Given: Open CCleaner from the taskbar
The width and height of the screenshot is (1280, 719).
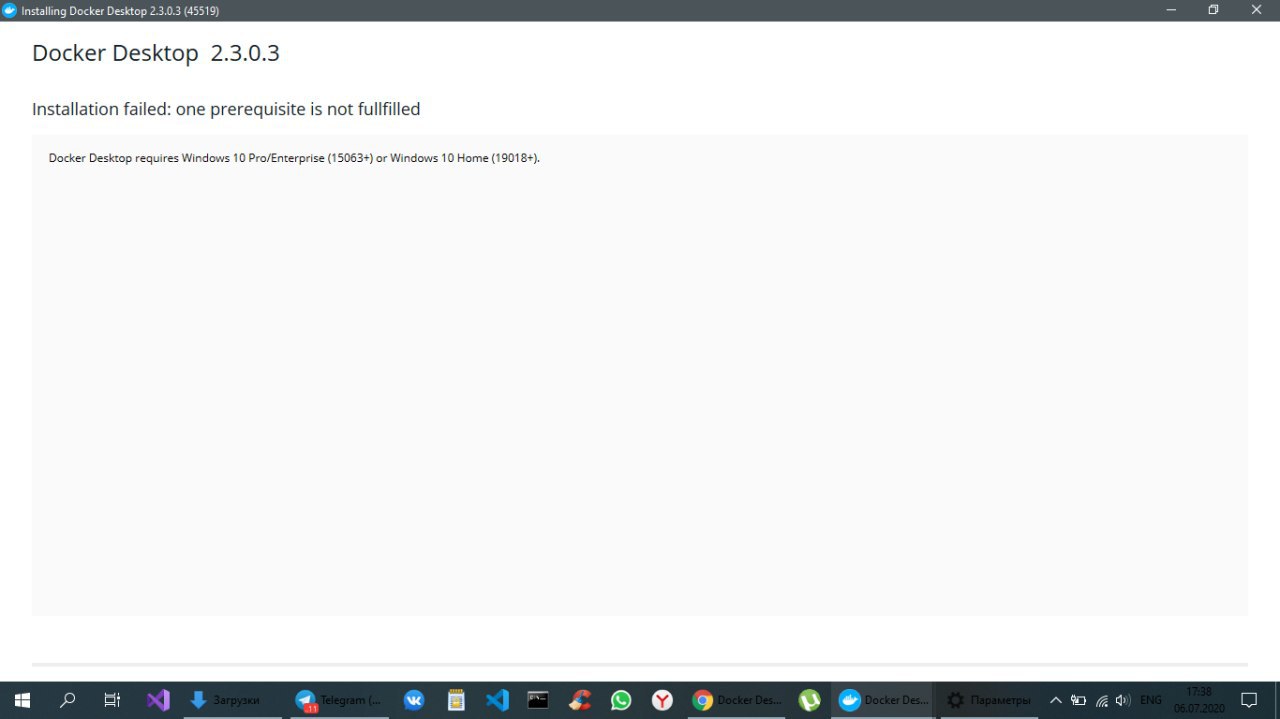Looking at the screenshot, I should pos(580,700).
